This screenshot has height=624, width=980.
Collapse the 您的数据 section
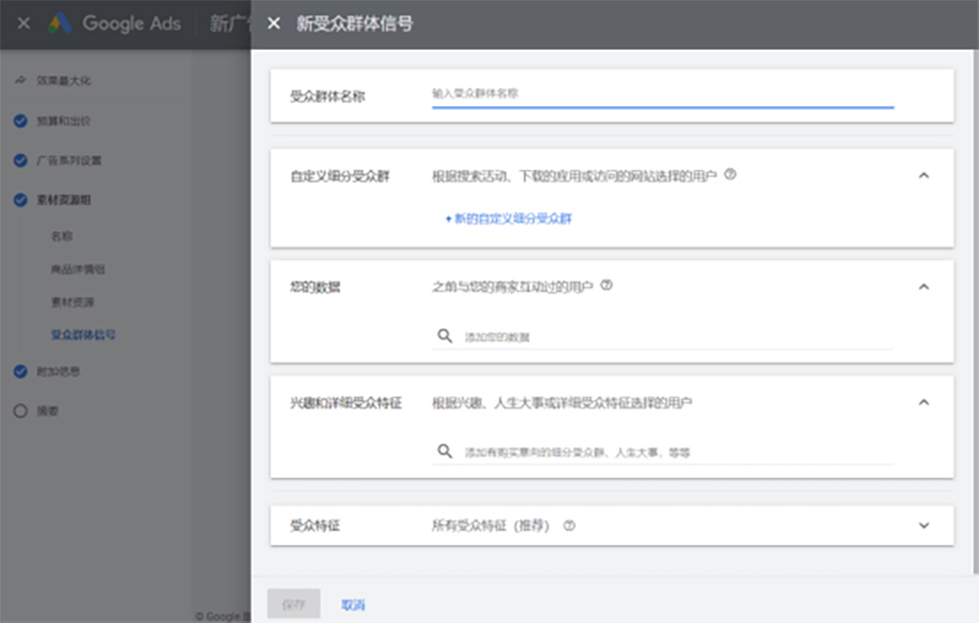[923, 286]
